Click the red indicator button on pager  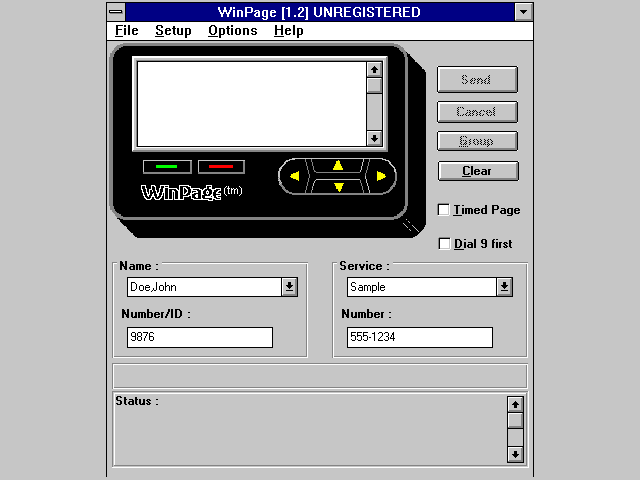pyautogui.click(x=221, y=167)
